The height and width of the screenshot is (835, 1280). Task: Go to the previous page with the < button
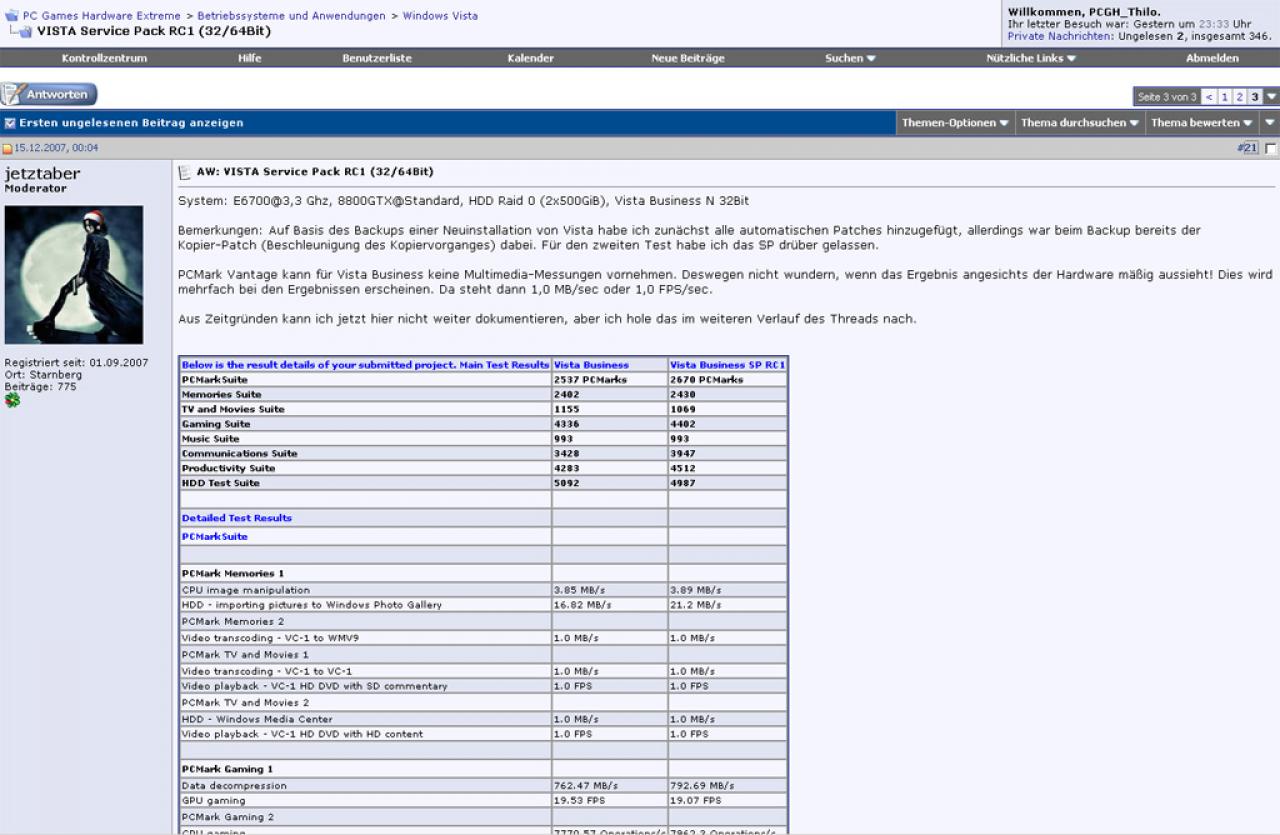pos(1209,97)
